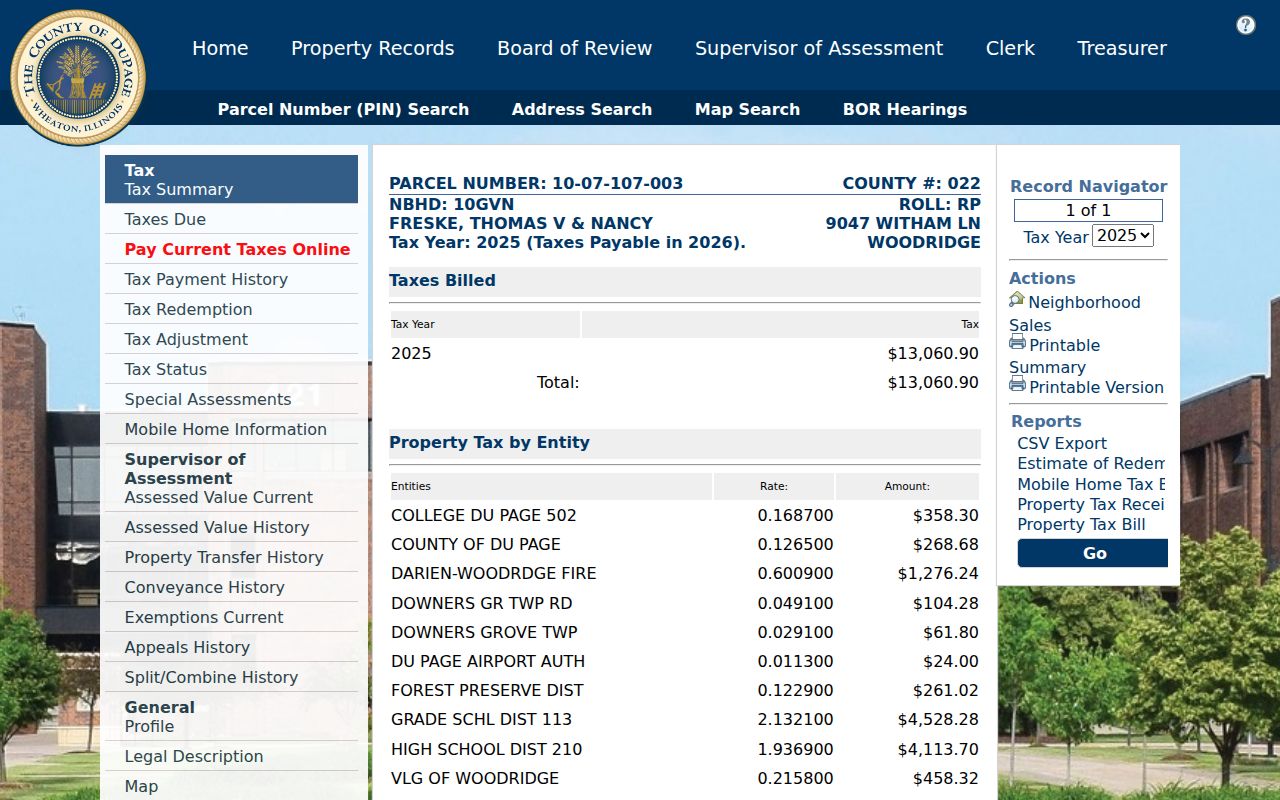This screenshot has width=1280, height=800.
Task: Click the Neighborhood Sales icon
Action: click(x=1017, y=300)
